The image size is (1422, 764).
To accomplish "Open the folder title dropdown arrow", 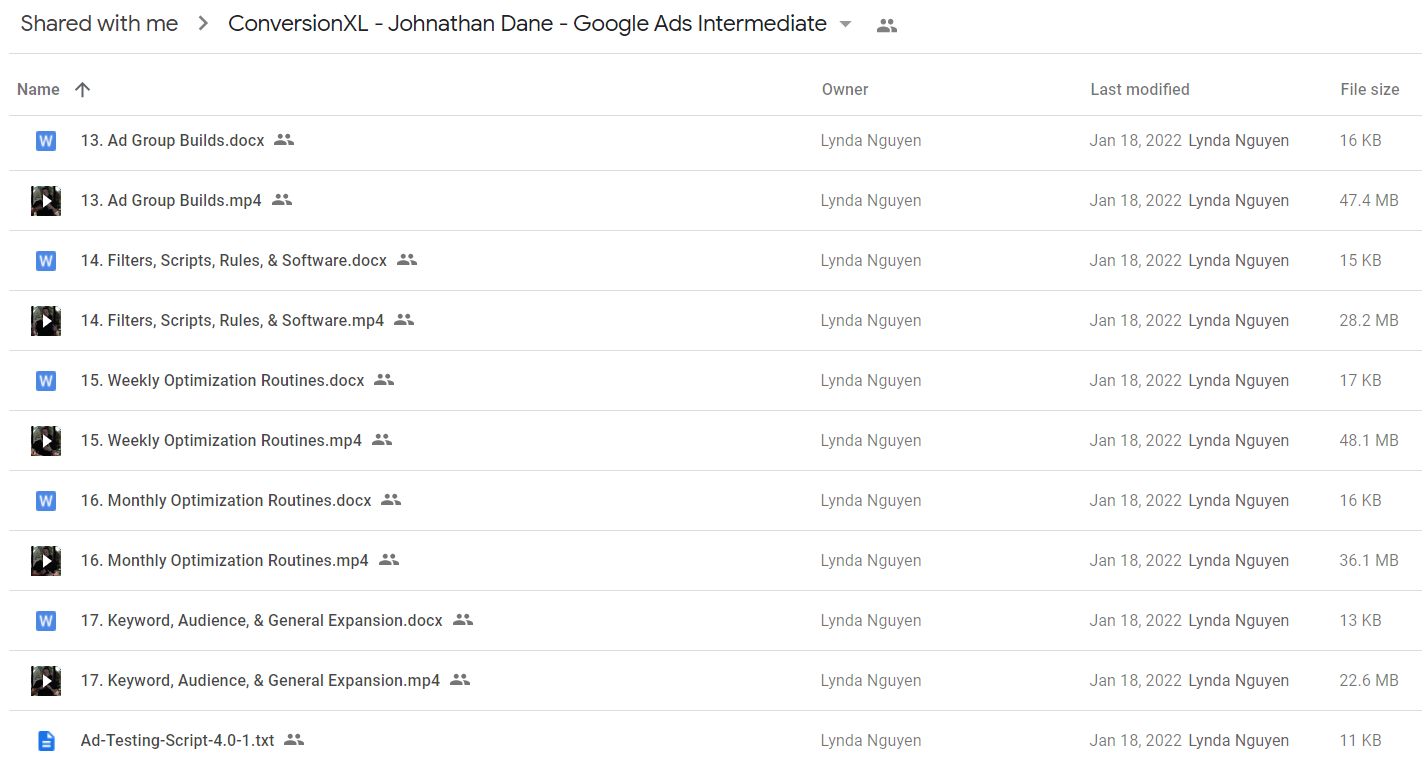I will pyautogui.click(x=846, y=24).
